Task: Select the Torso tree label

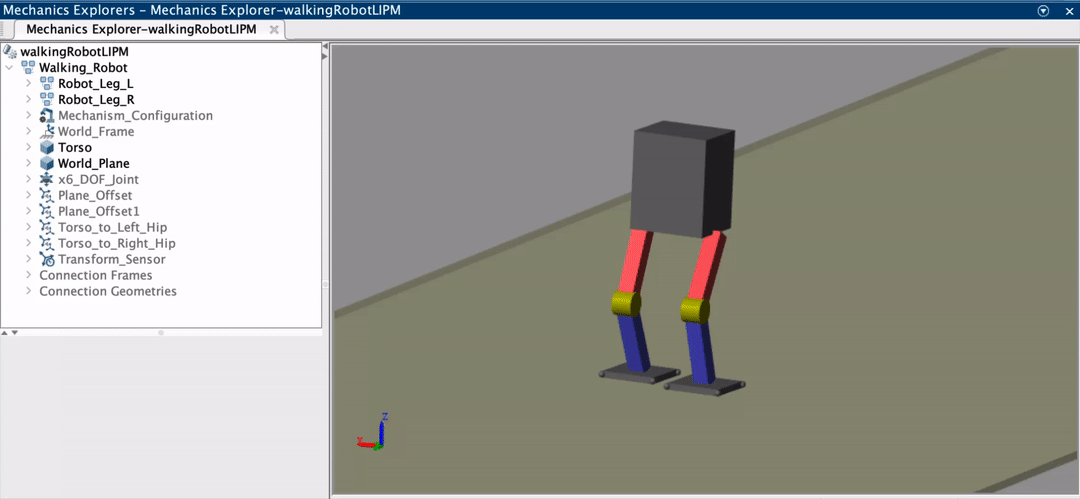Action: (74, 147)
